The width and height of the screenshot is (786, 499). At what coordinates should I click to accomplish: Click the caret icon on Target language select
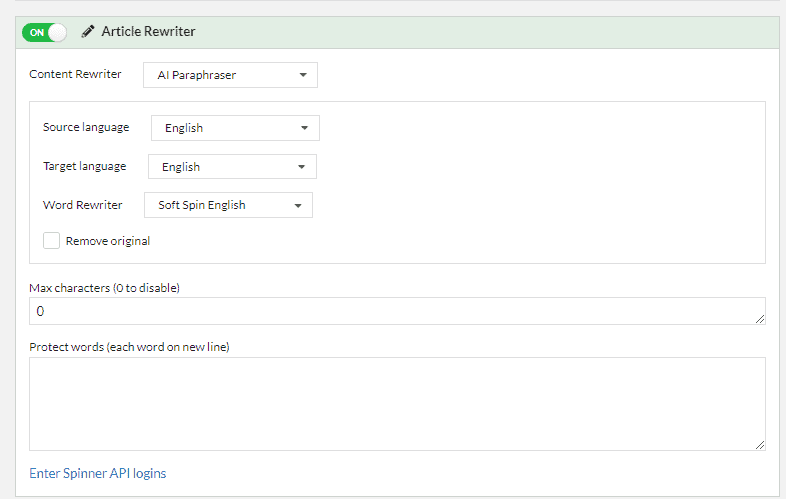click(x=301, y=167)
